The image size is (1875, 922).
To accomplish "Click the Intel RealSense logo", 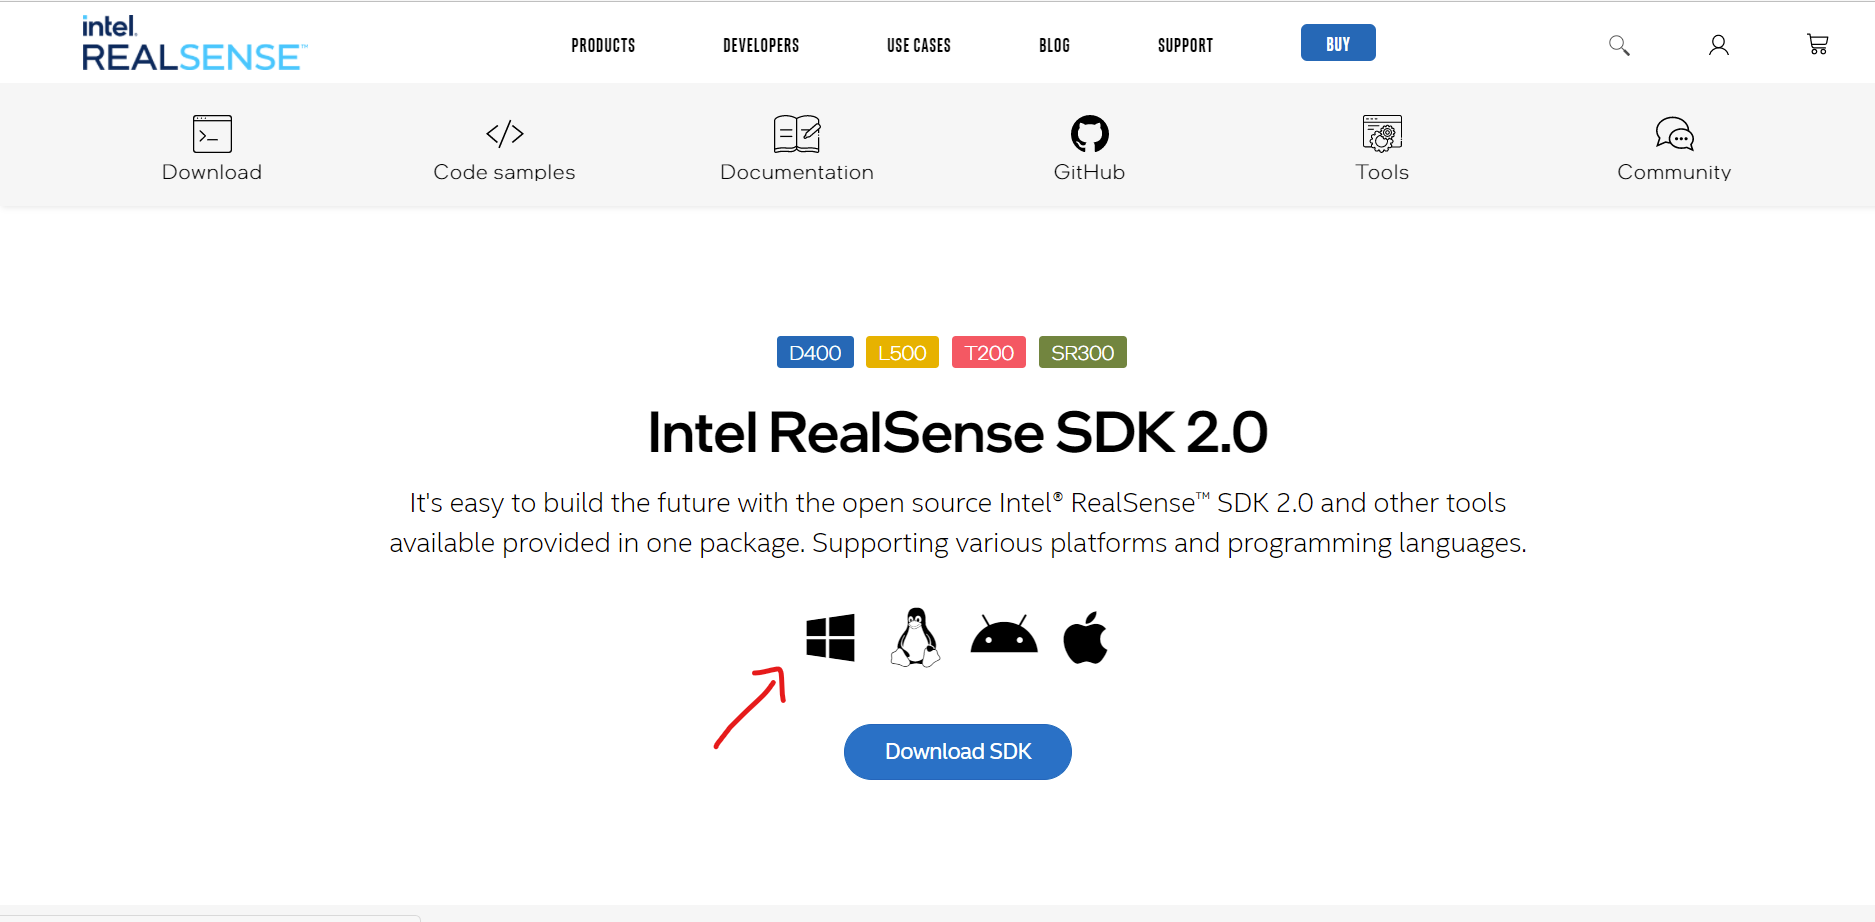I will coord(194,45).
